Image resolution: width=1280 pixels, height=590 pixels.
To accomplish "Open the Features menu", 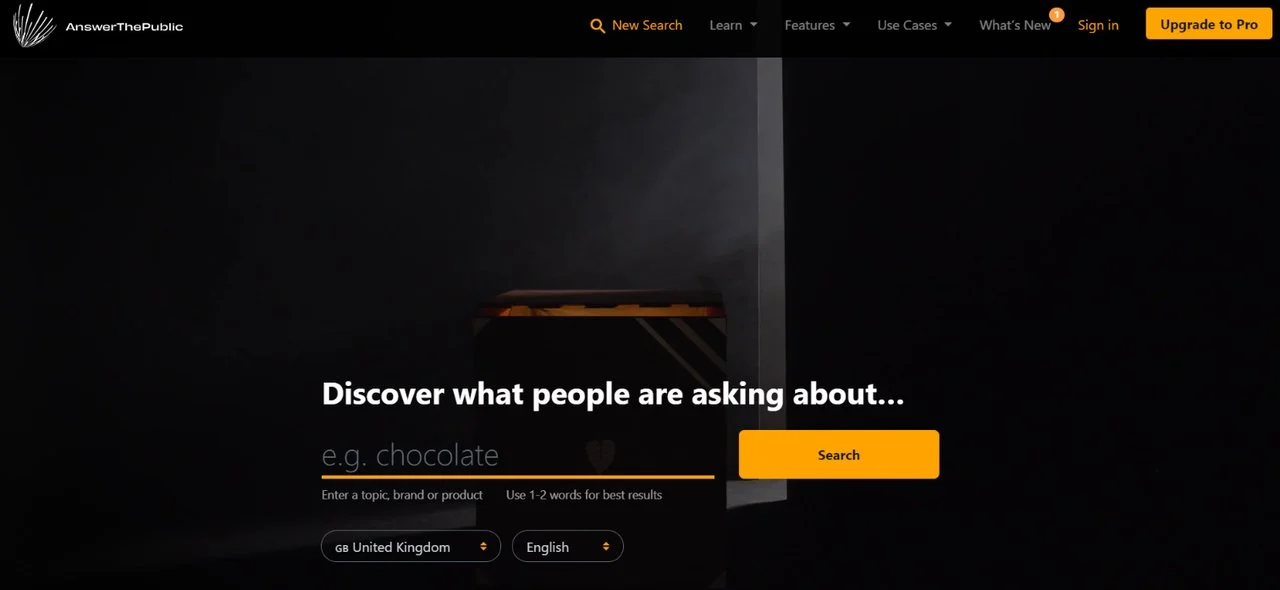I will tap(817, 25).
